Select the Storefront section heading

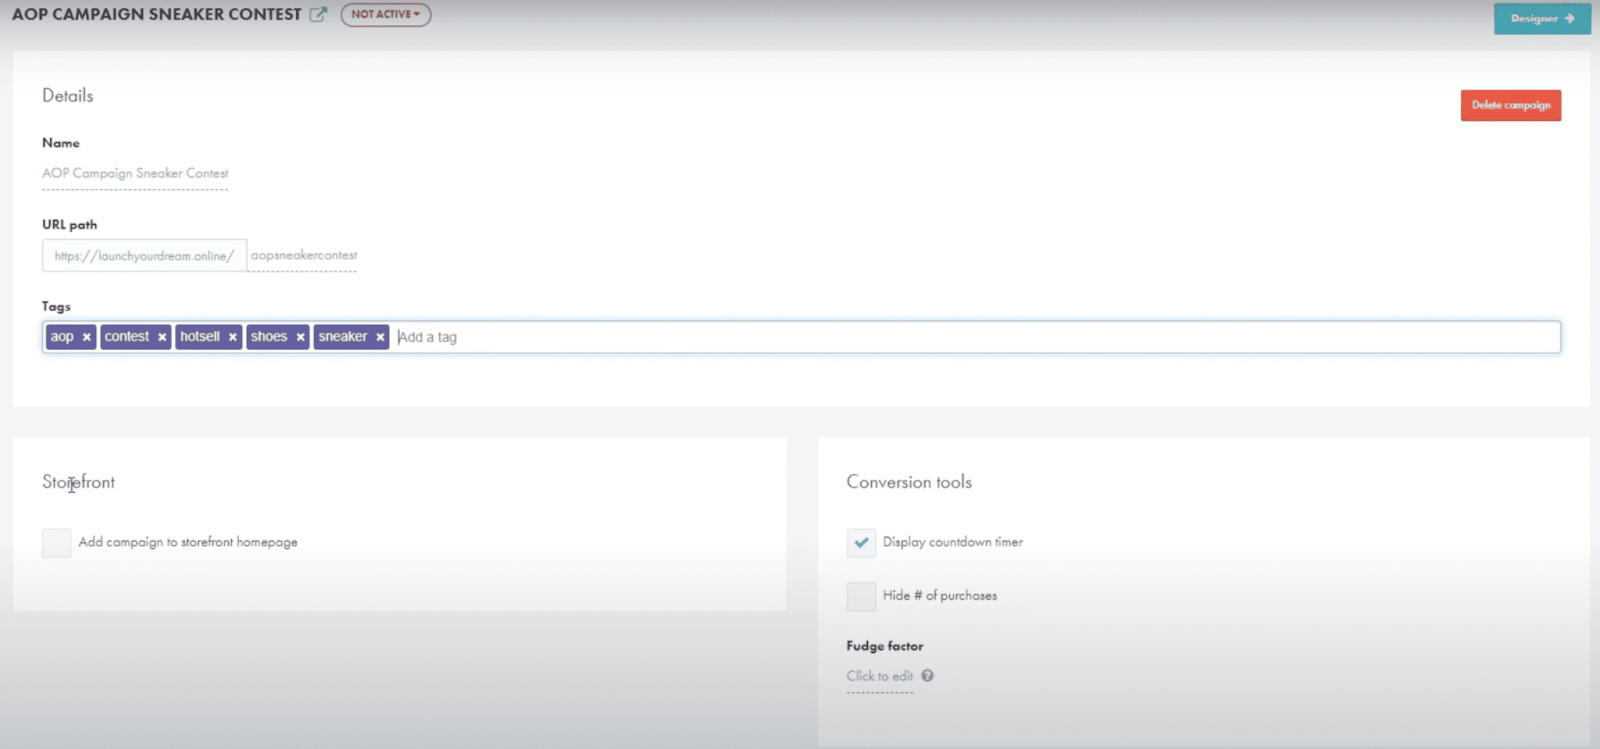[x=78, y=482]
